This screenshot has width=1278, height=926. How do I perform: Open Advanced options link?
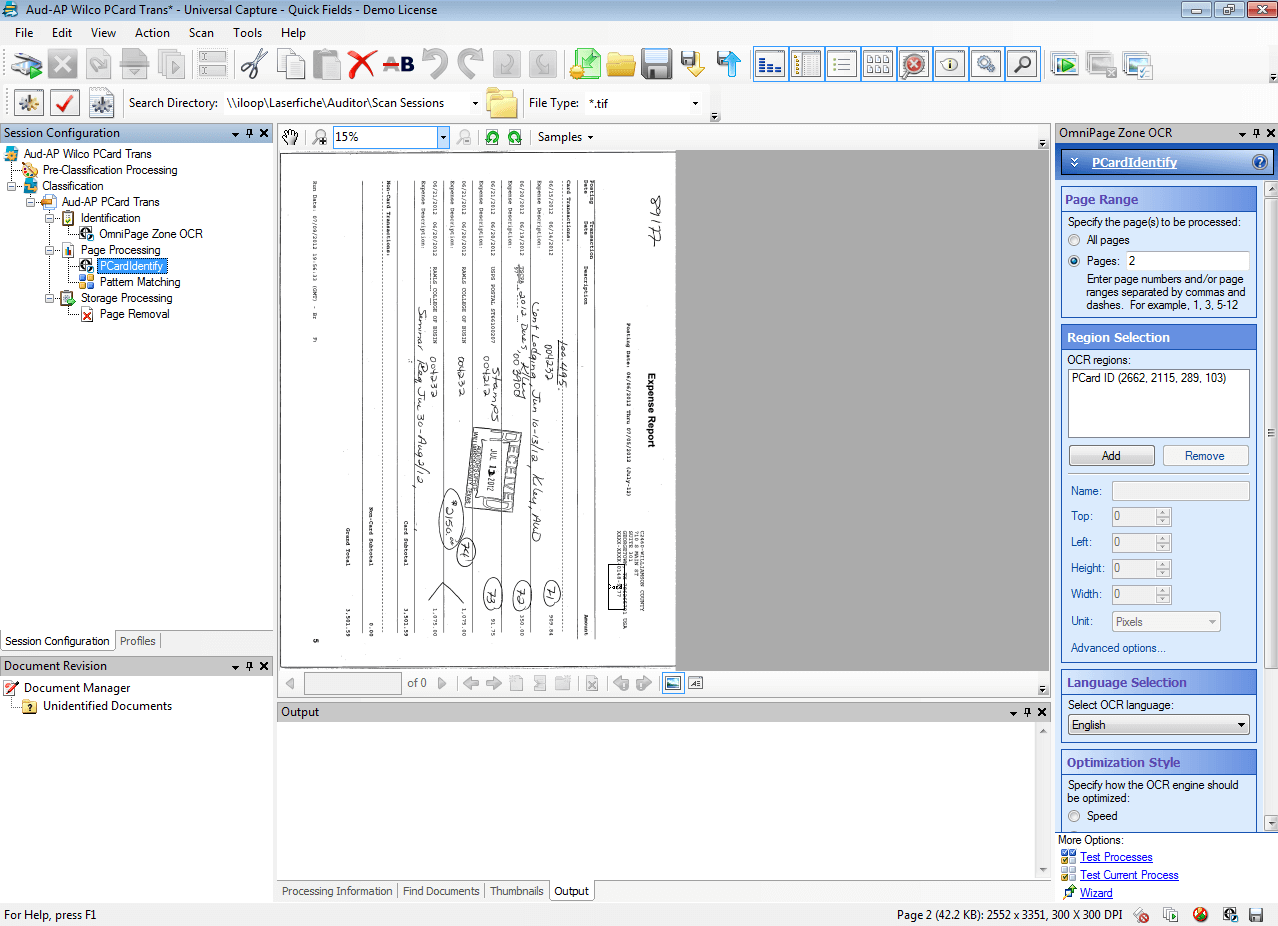[x=1118, y=648]
